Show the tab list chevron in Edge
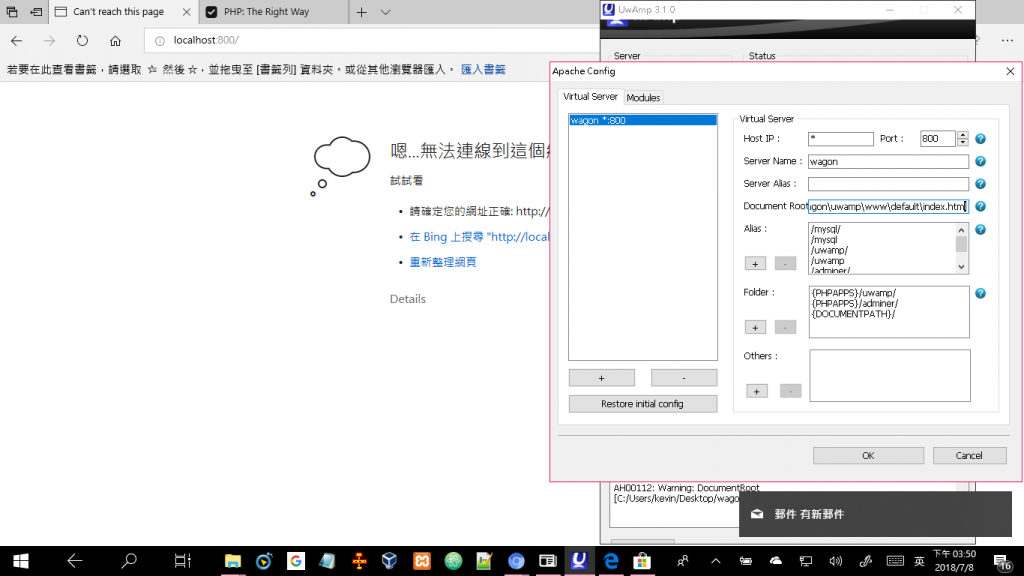1024x576 pixels. click(x=385, y=12)
